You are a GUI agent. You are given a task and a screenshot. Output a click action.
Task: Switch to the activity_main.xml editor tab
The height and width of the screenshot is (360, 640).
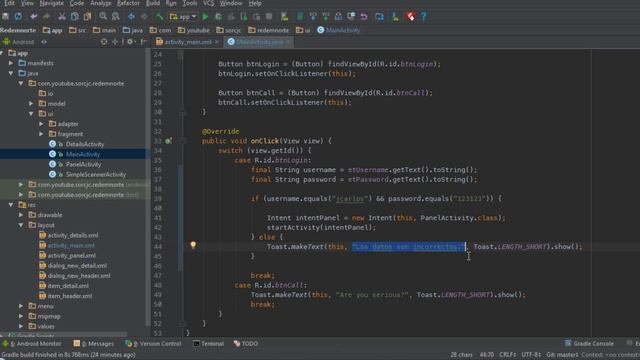[x=188, y=42]
